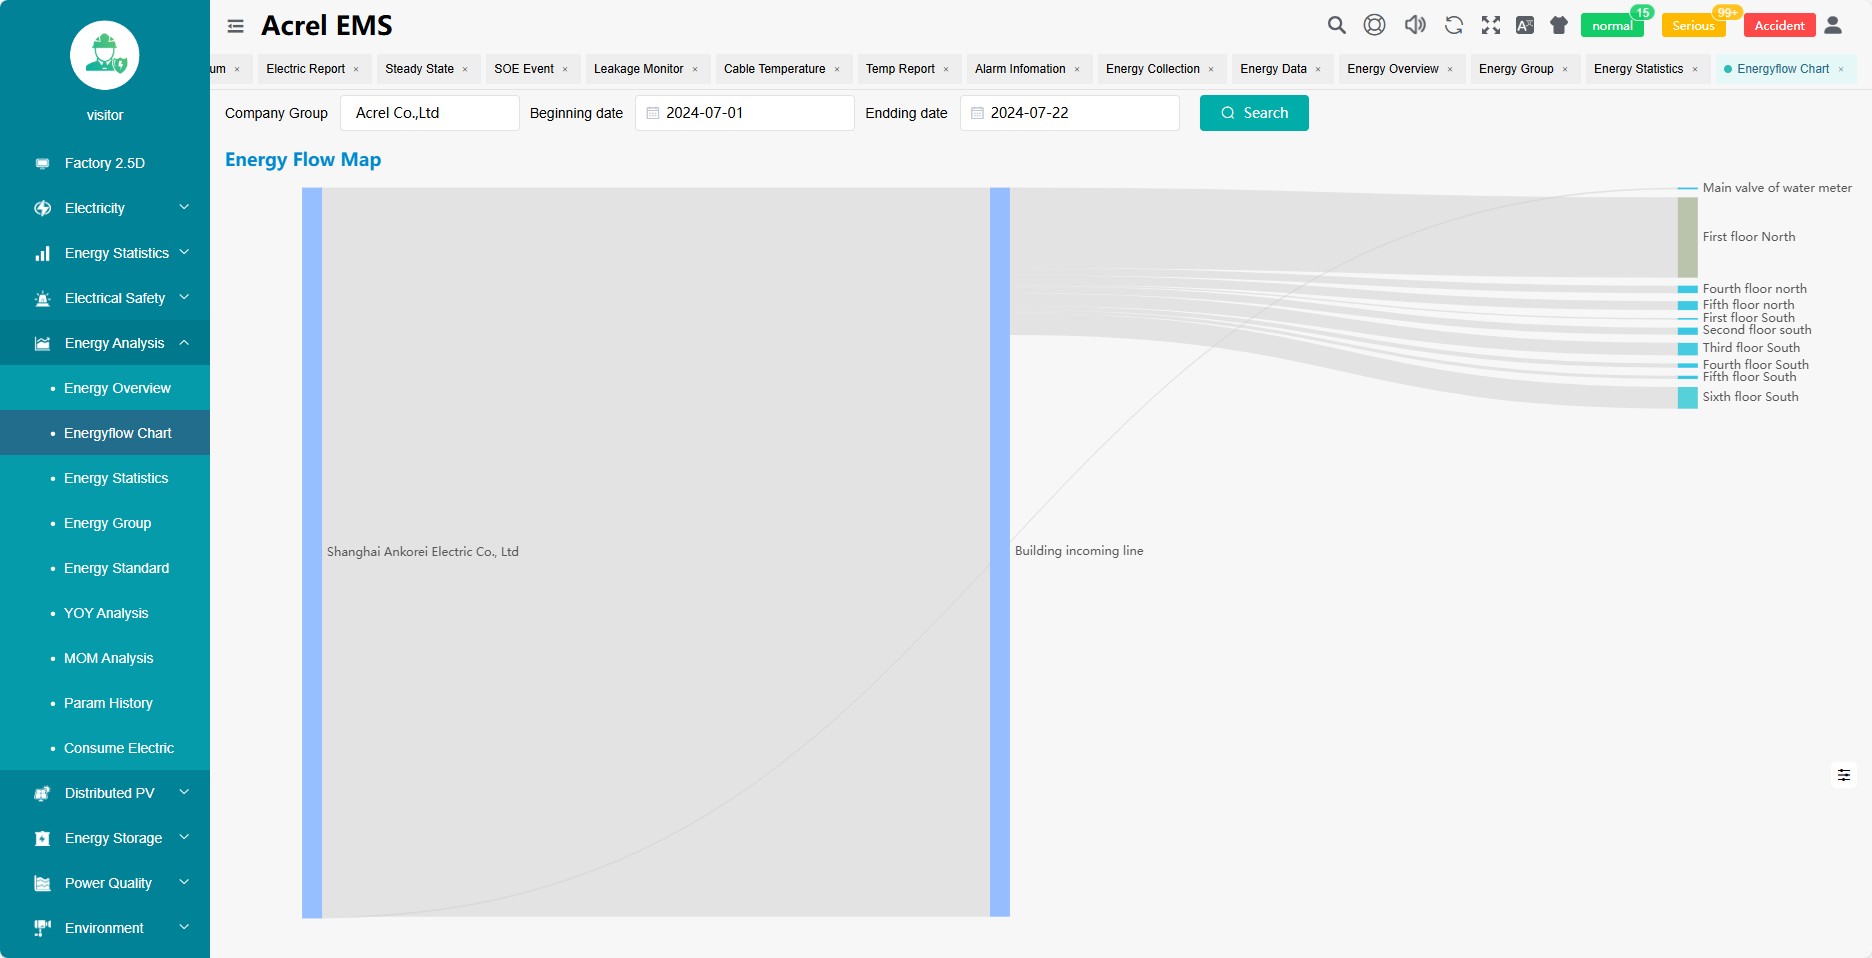This screenshot has height=958, width=1872.
Task: Mute the alarm sound speaker icon
Action: (1414, 25)
